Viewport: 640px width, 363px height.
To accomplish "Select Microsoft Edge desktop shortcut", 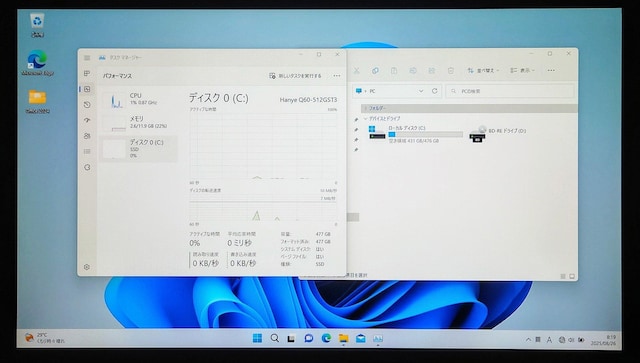I will point(37,63).
